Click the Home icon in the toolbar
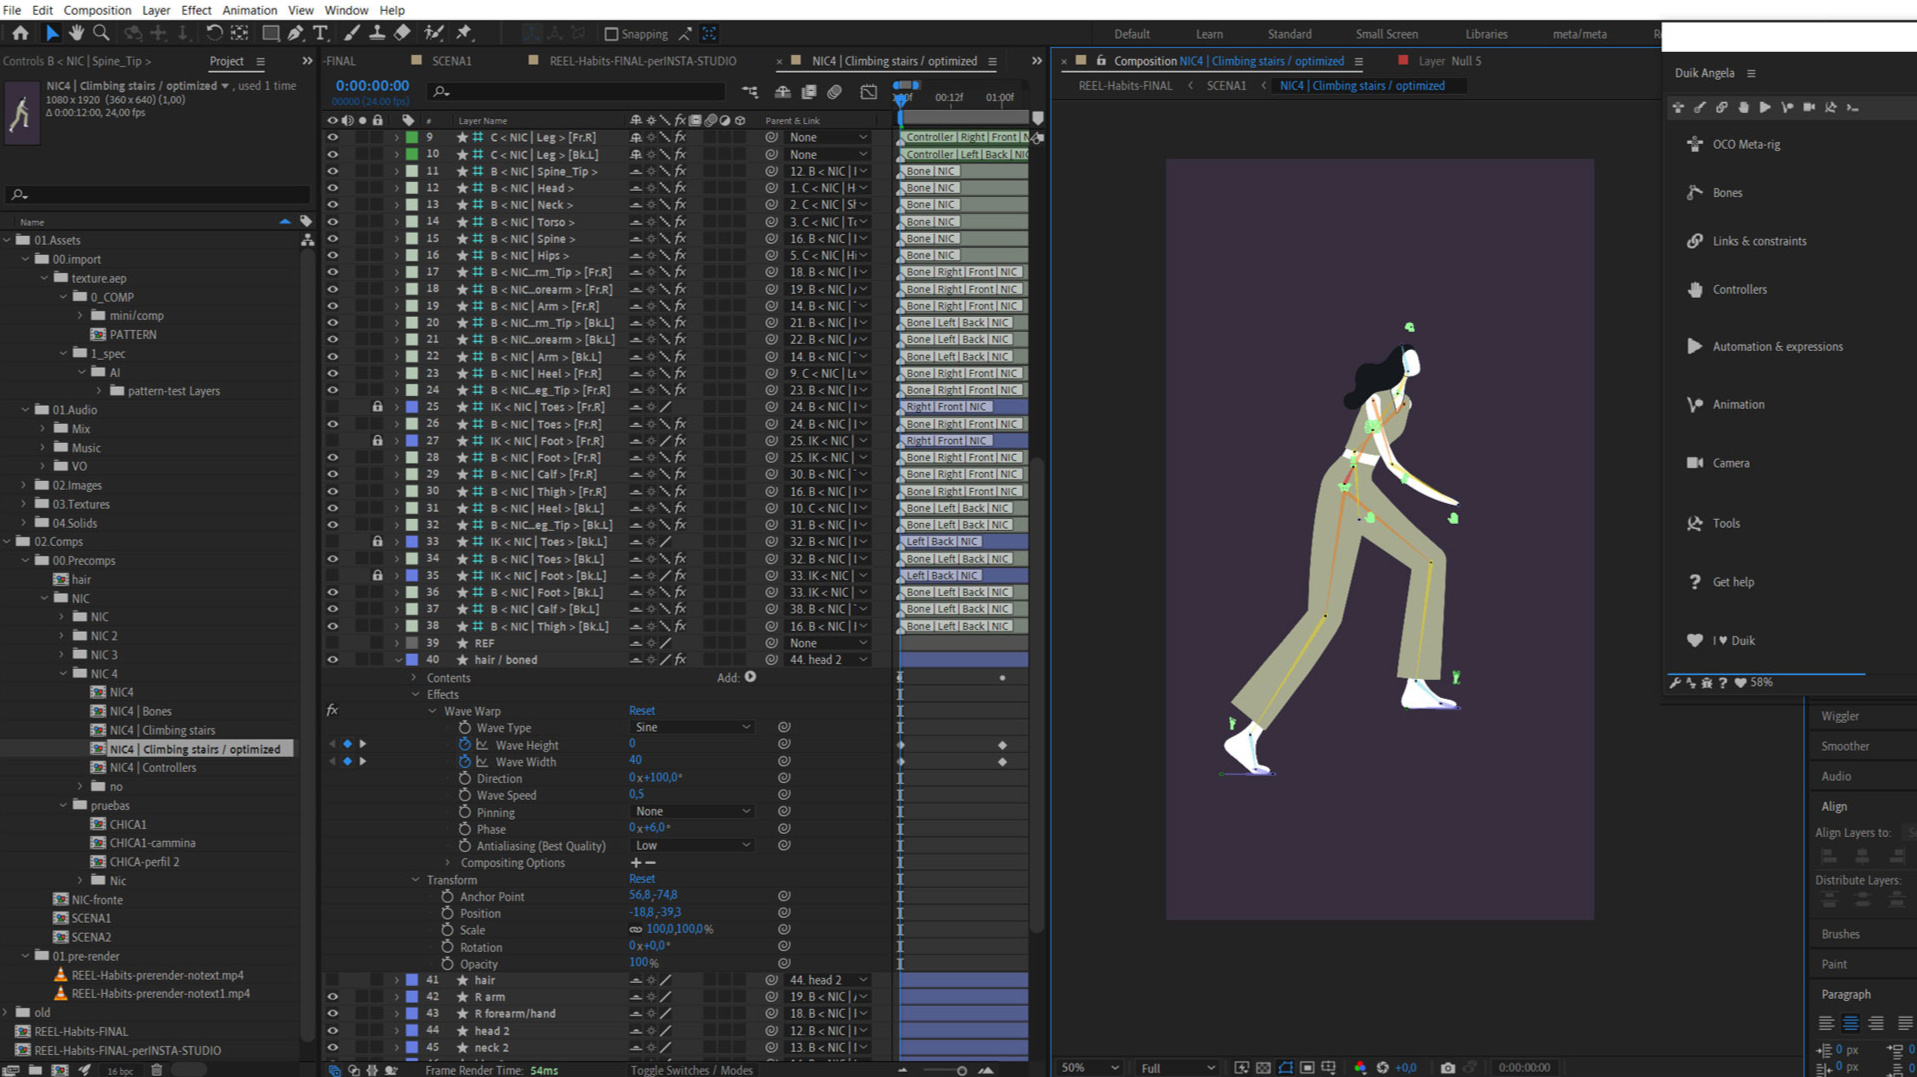Image resolution: width=1917 pixels, height=1077 pixels. pyautogui.click(x=20, y=33)
